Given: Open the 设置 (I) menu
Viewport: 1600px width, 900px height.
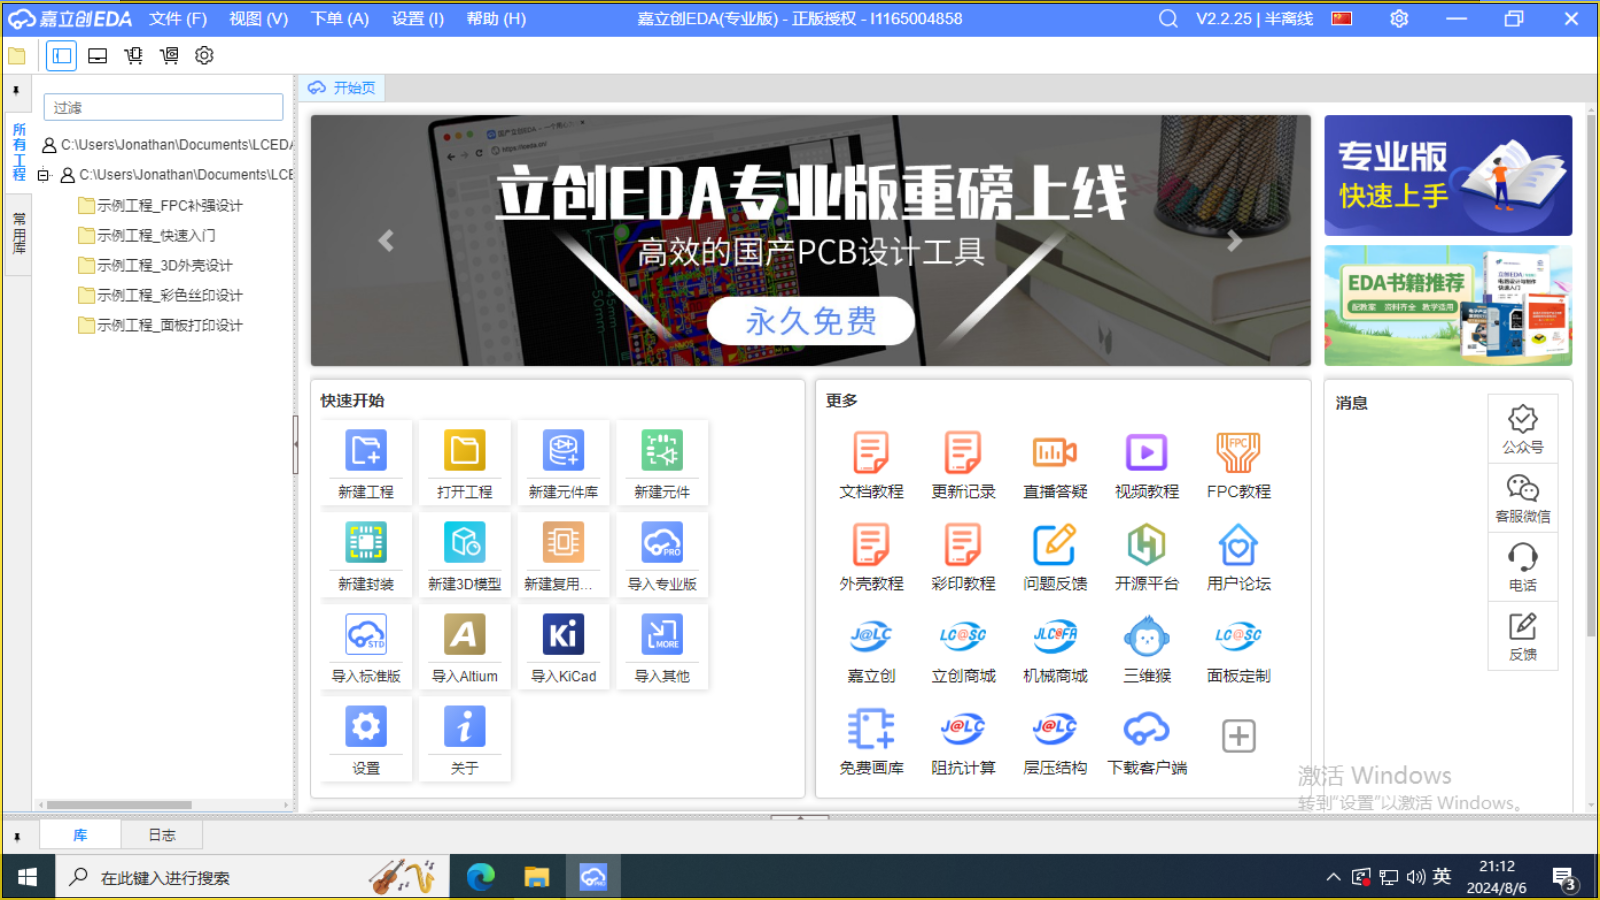Looking at the screenshot, I should point(418,18).
